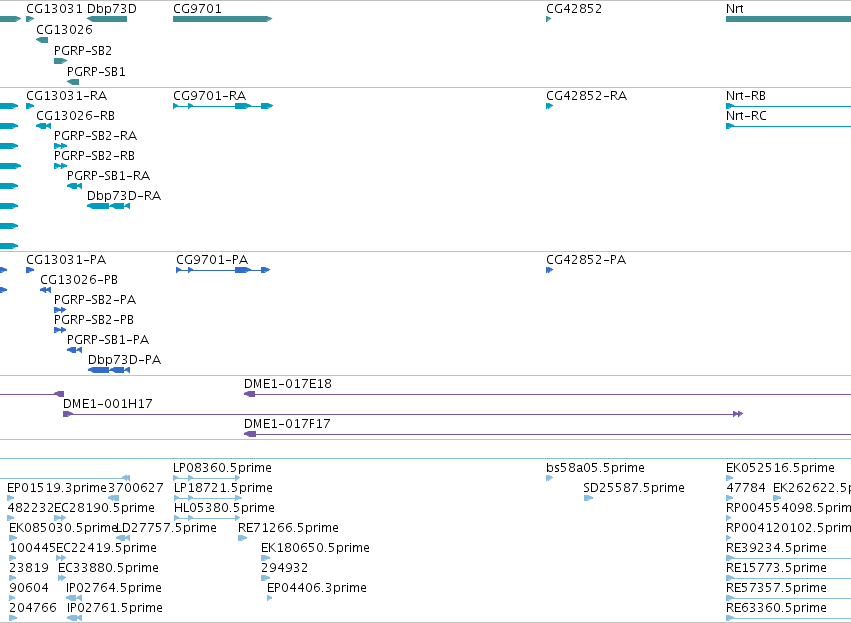
Task: Select the Nrt-RC transcript label
Action: coord(746,116)
